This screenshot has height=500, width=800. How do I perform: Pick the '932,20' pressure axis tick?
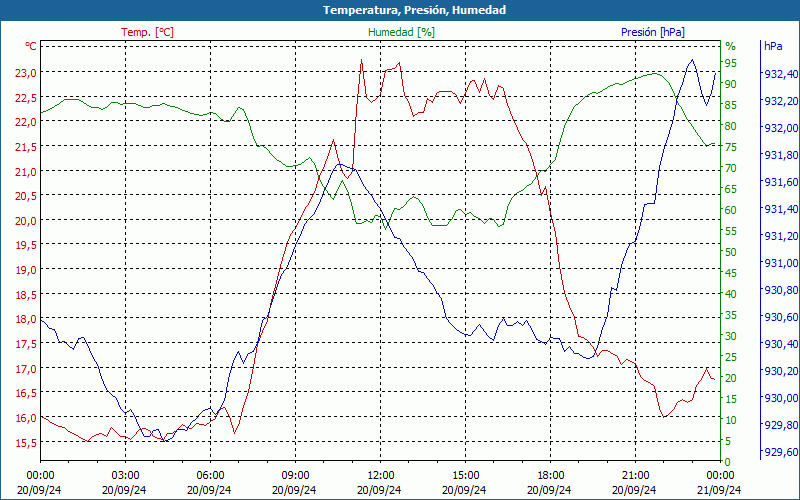click(x=780, y=101)
